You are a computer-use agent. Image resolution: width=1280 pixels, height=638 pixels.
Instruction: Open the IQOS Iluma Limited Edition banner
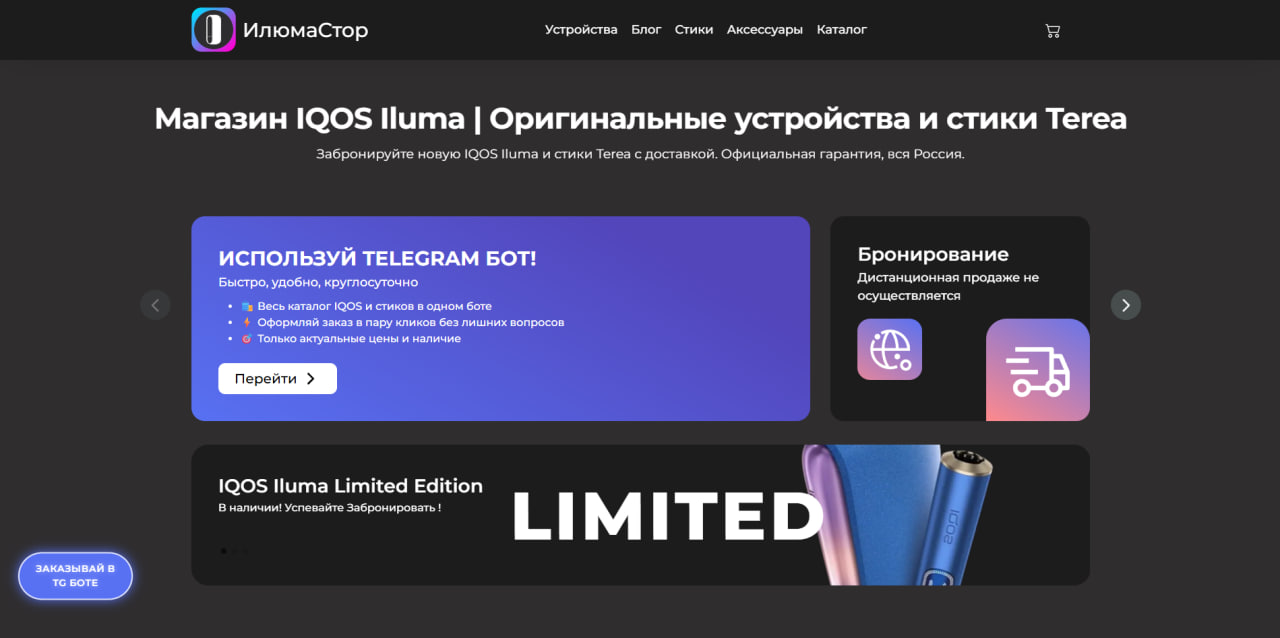(640, 515)
